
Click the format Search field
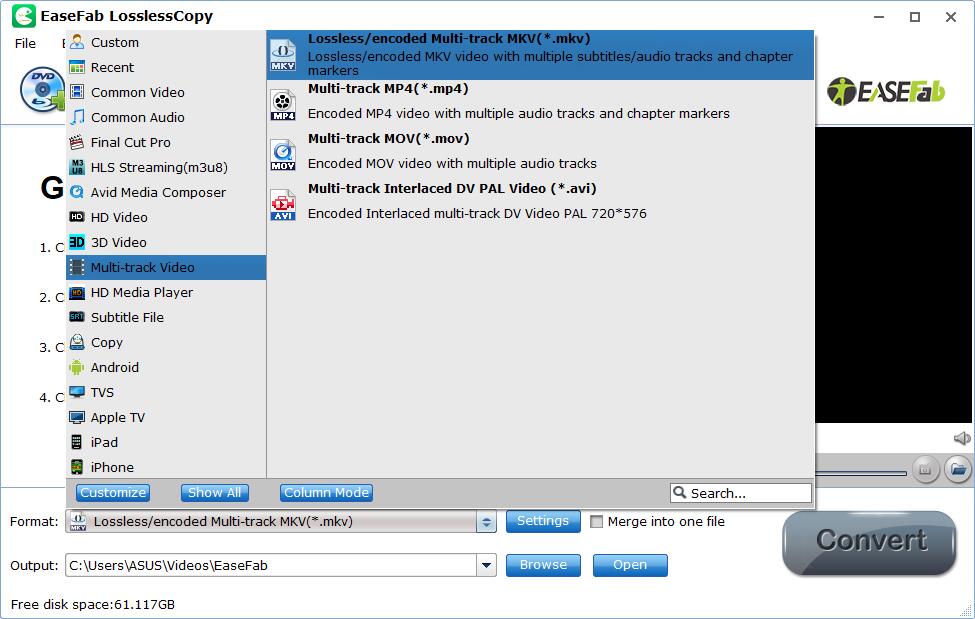coord(741,493)
